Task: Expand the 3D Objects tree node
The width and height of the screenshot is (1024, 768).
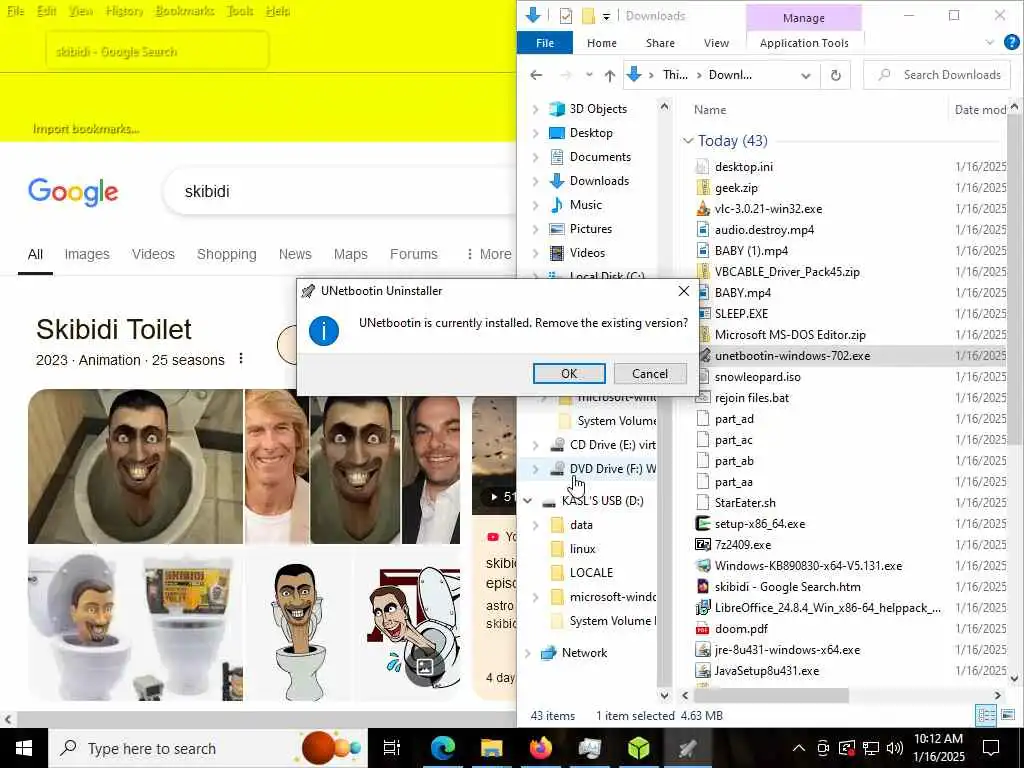Action: [536, 109]
